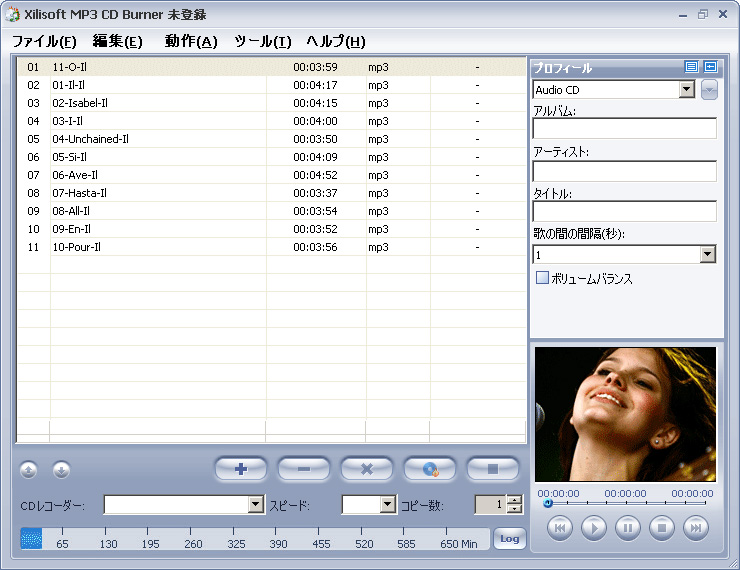Click the remove track minus button
740x570 pixels.
(303, 468)
